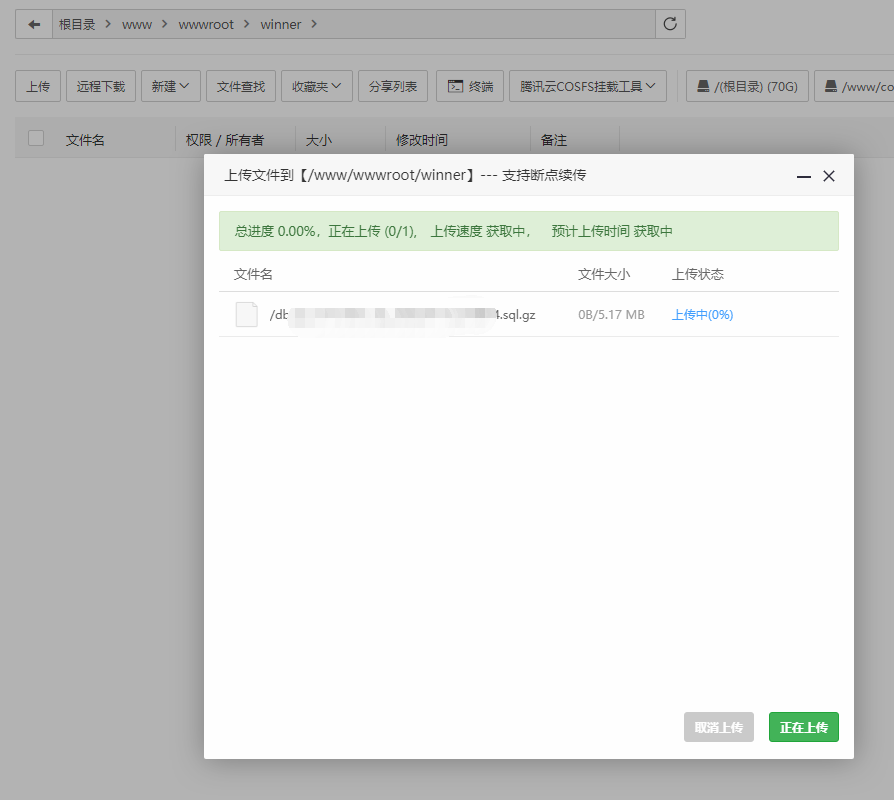
Task: Click the 备注 column header
Action: click(554, 140)
